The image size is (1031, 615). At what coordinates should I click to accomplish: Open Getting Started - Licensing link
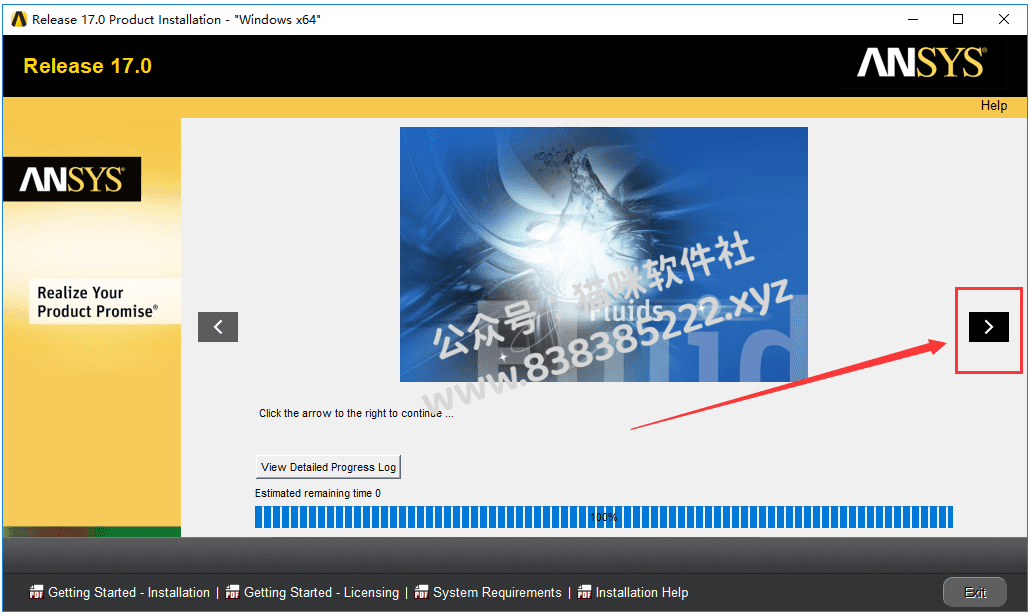322,593
